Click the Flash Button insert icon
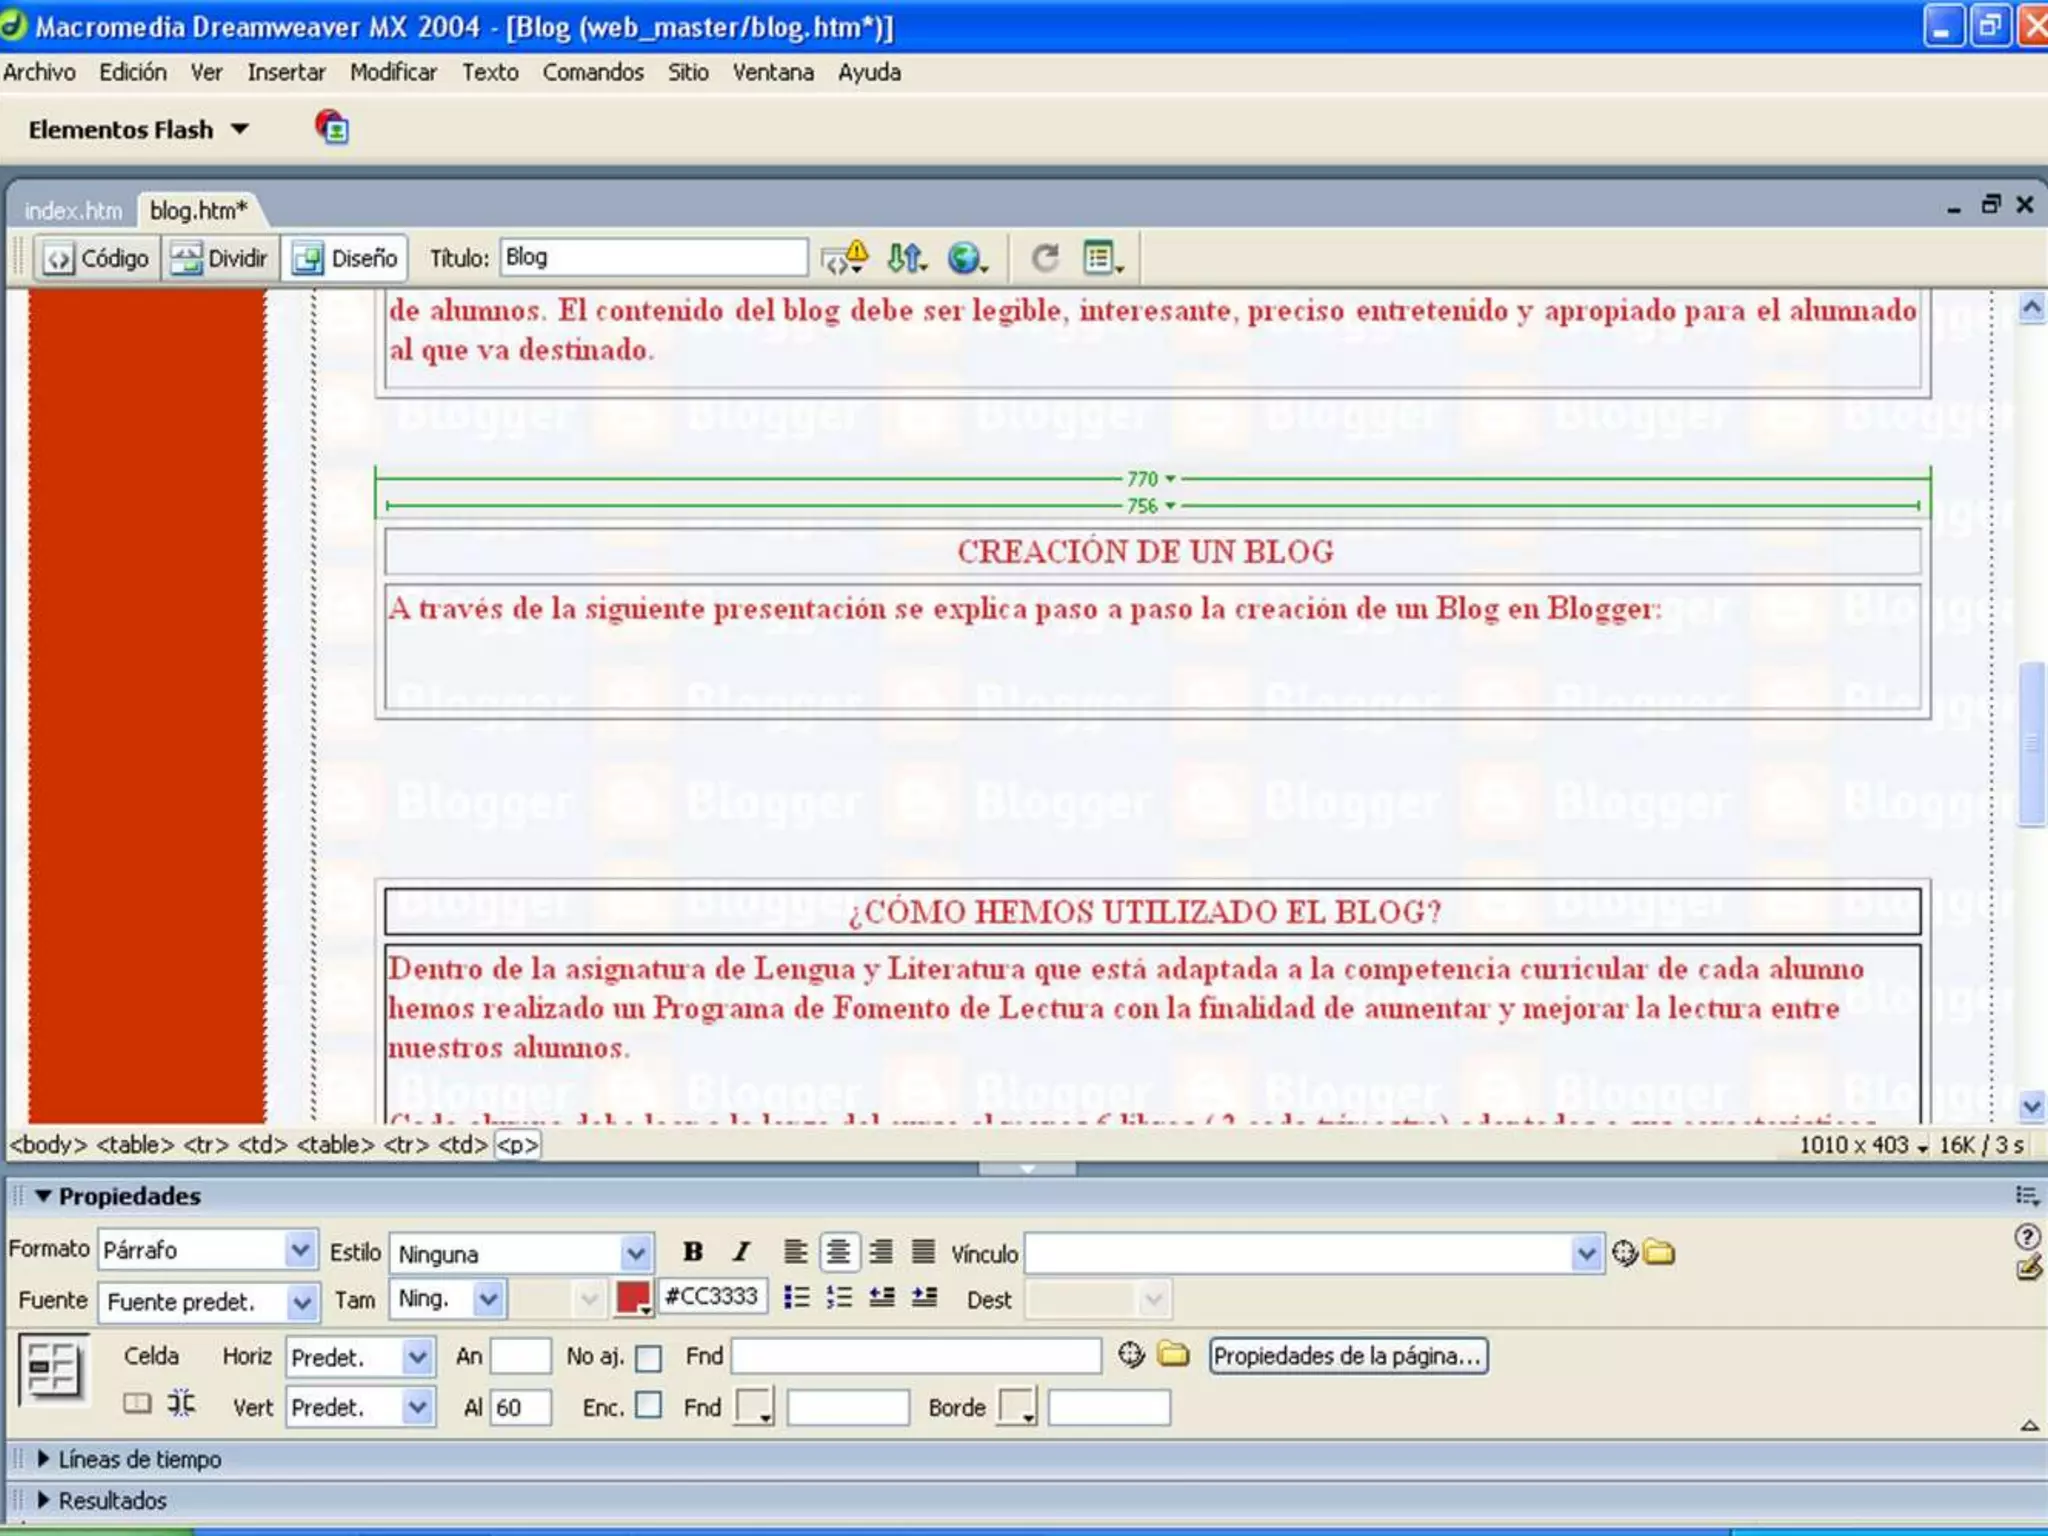This screenshot has height=1536, width=2048. coord(332,128)
